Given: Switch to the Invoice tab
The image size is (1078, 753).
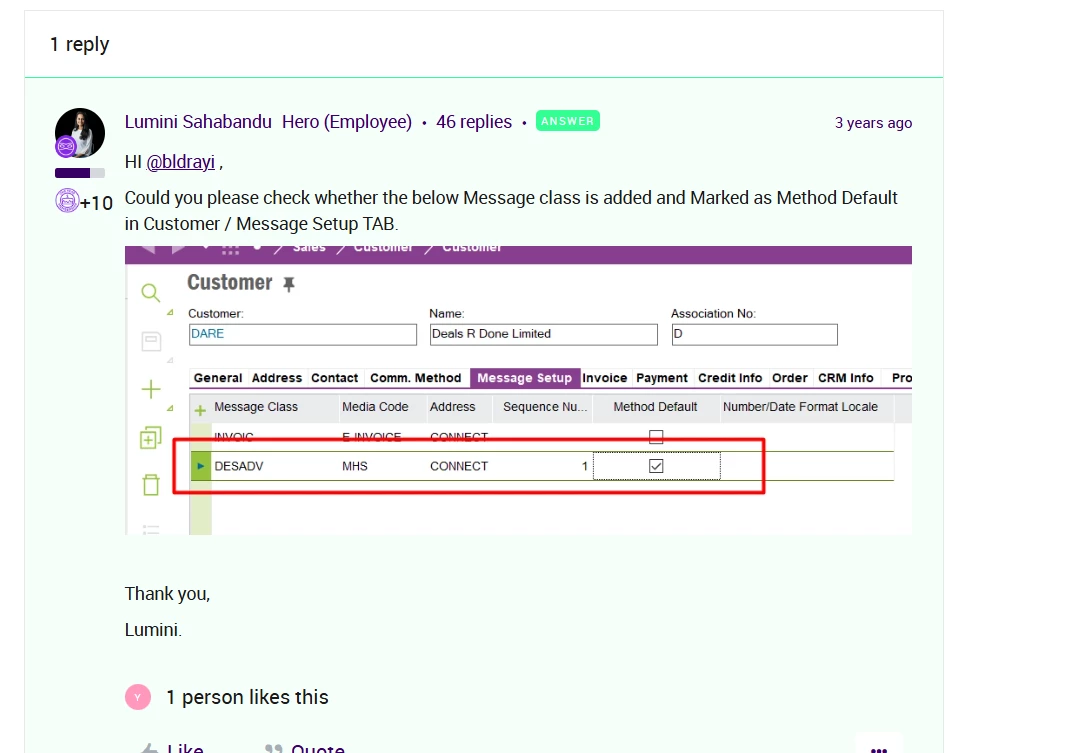Looking at the screenshot, I should coord(605,378).
